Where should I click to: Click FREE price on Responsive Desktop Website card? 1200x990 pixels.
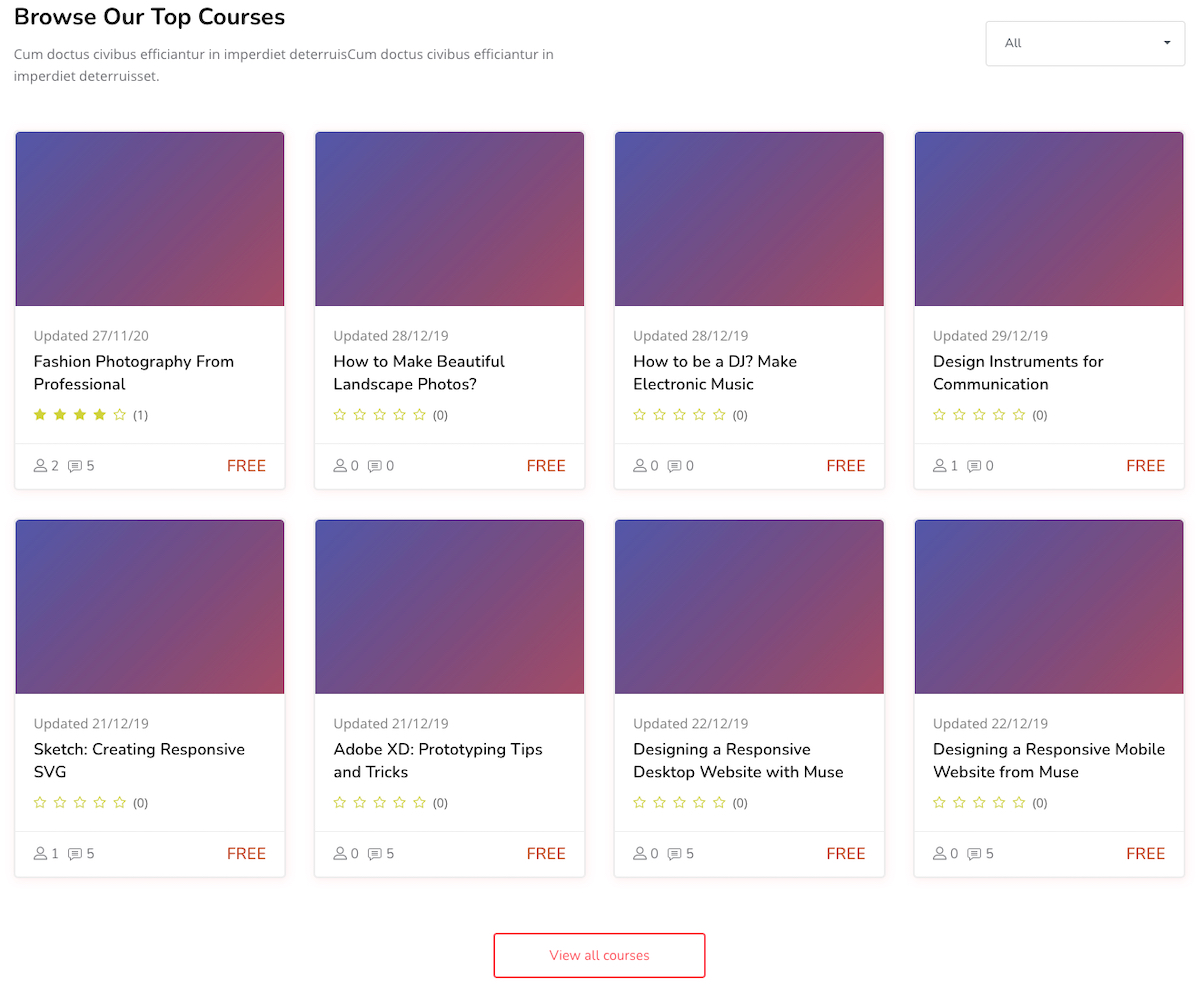(845, 854)
